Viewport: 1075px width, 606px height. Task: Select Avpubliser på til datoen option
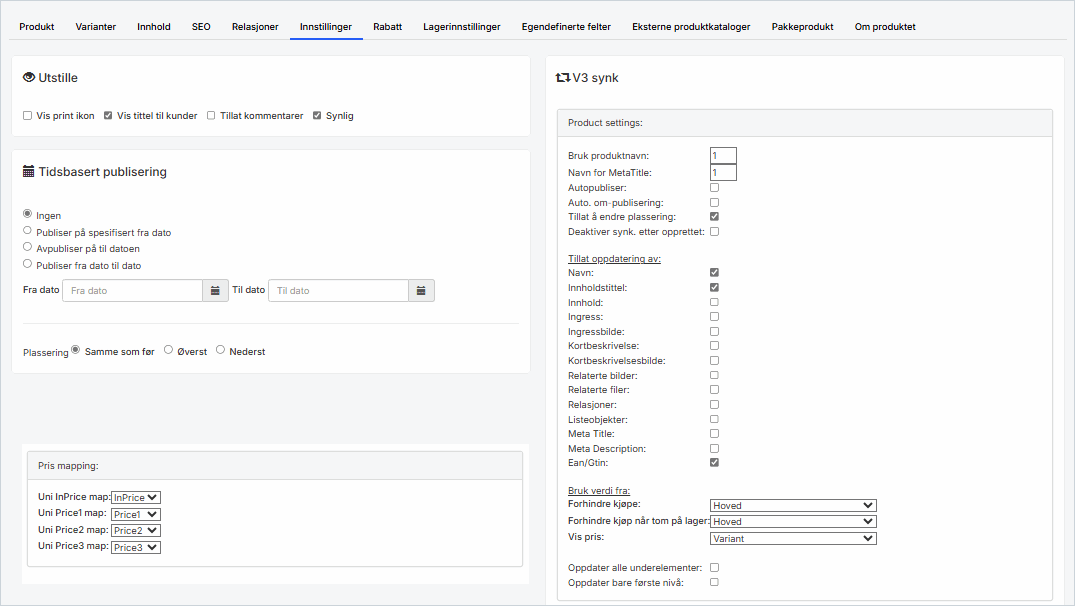tap(28, 247)
